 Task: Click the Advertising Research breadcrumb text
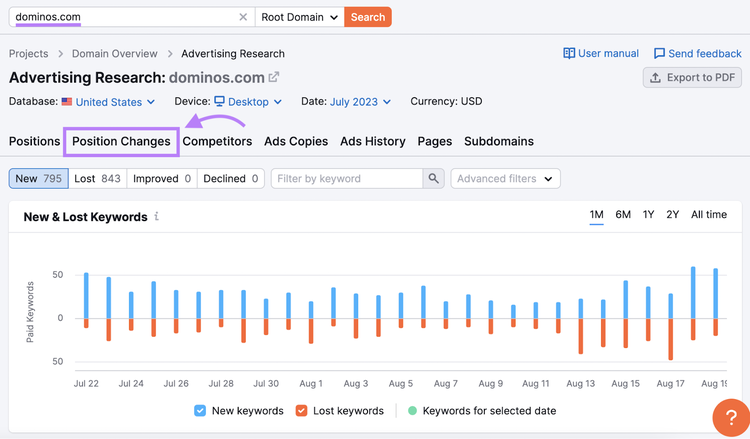point(233,54)
